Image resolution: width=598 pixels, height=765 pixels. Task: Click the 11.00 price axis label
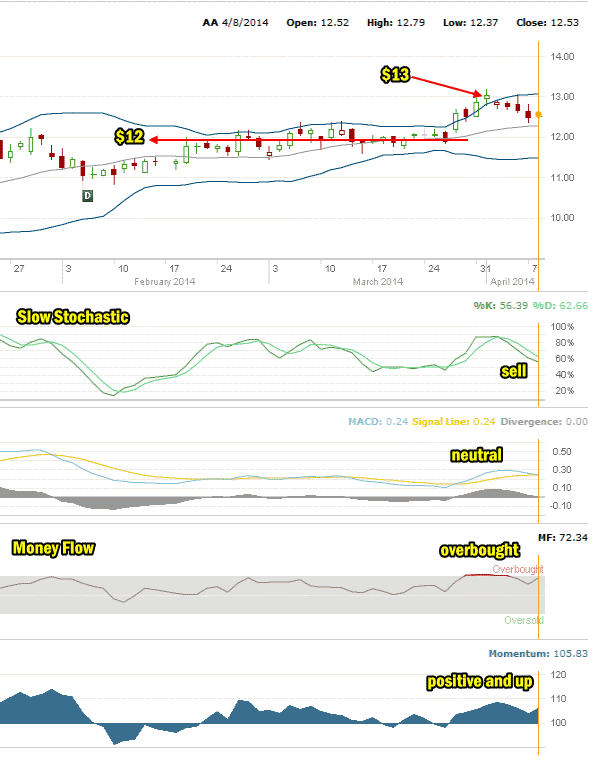point(562,178)
